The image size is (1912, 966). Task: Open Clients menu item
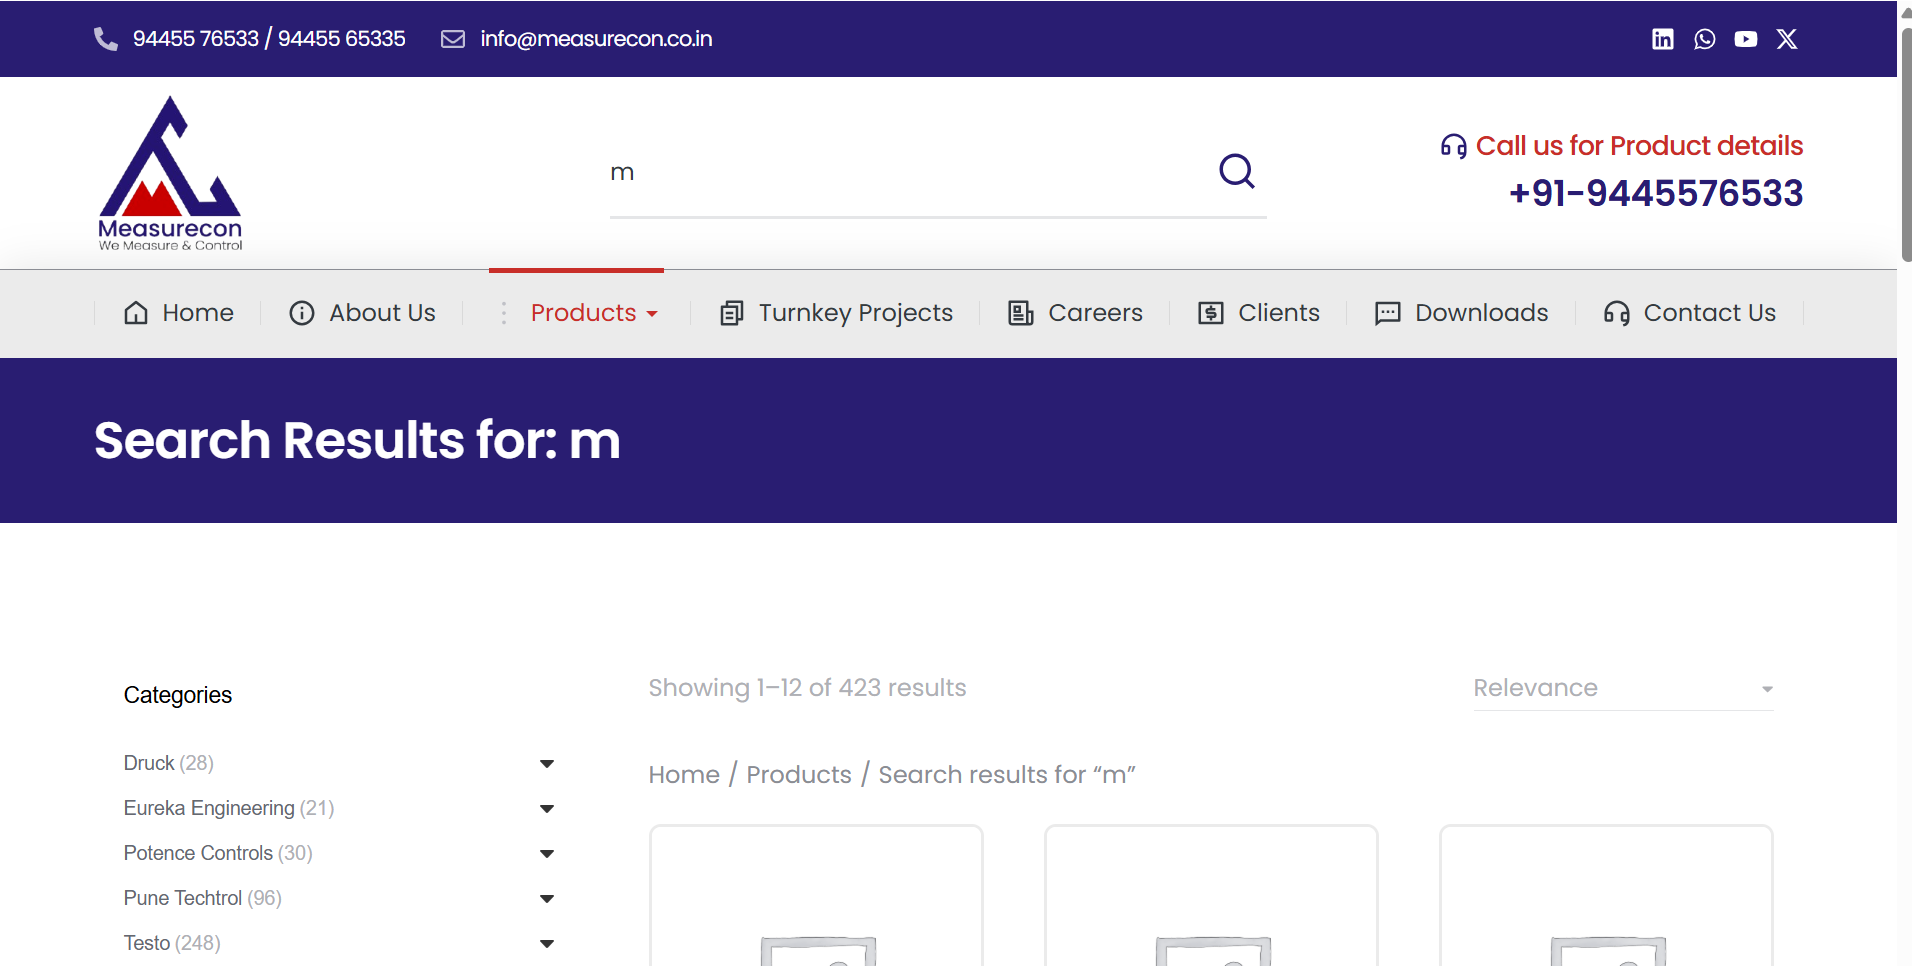1279,313
